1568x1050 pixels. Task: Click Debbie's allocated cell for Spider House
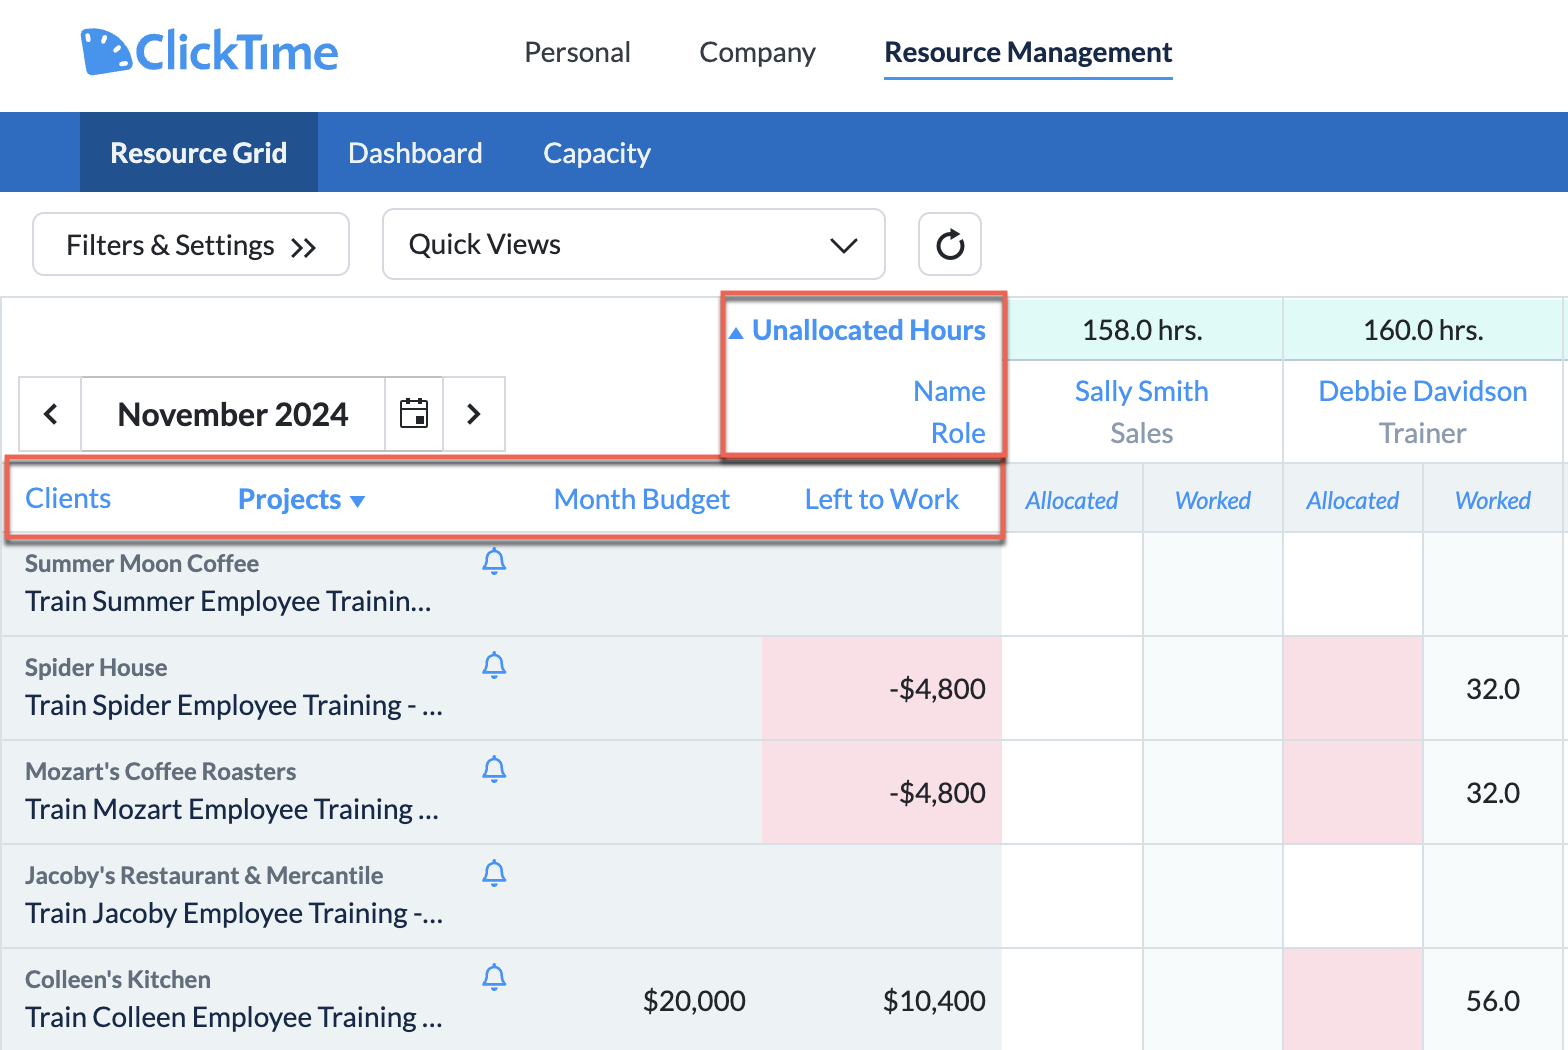[x=1353, y=688]
